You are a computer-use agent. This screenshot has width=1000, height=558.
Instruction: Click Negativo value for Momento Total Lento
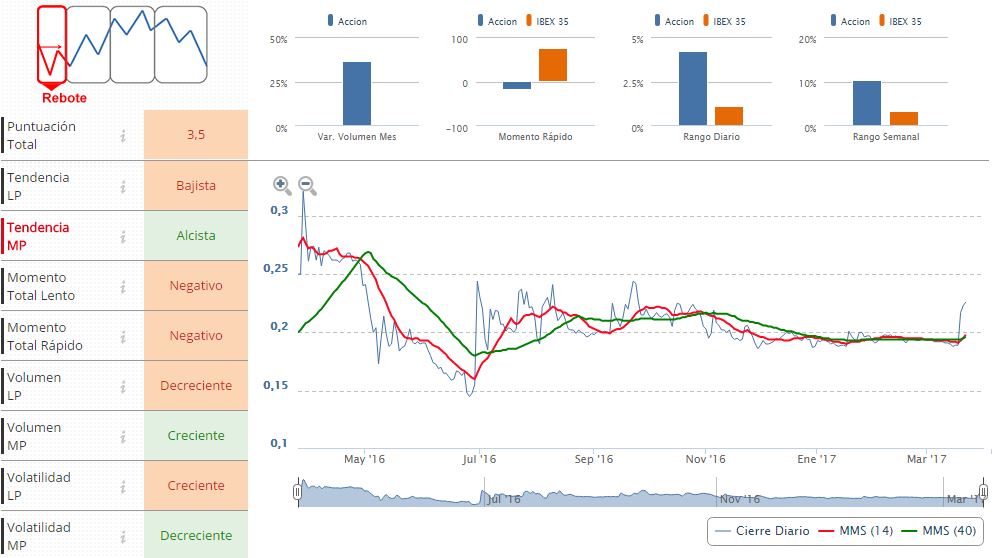196,286
